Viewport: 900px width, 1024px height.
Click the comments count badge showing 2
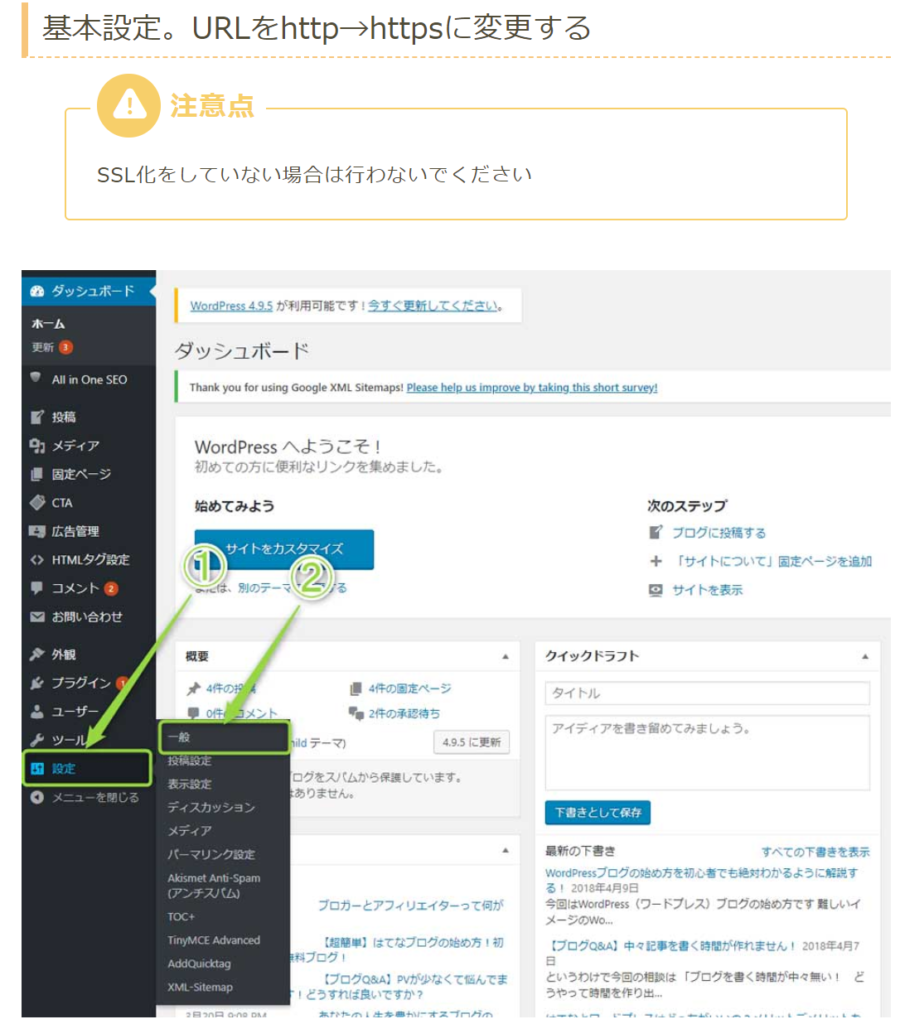pyautogui.click(x=111, y=588)
